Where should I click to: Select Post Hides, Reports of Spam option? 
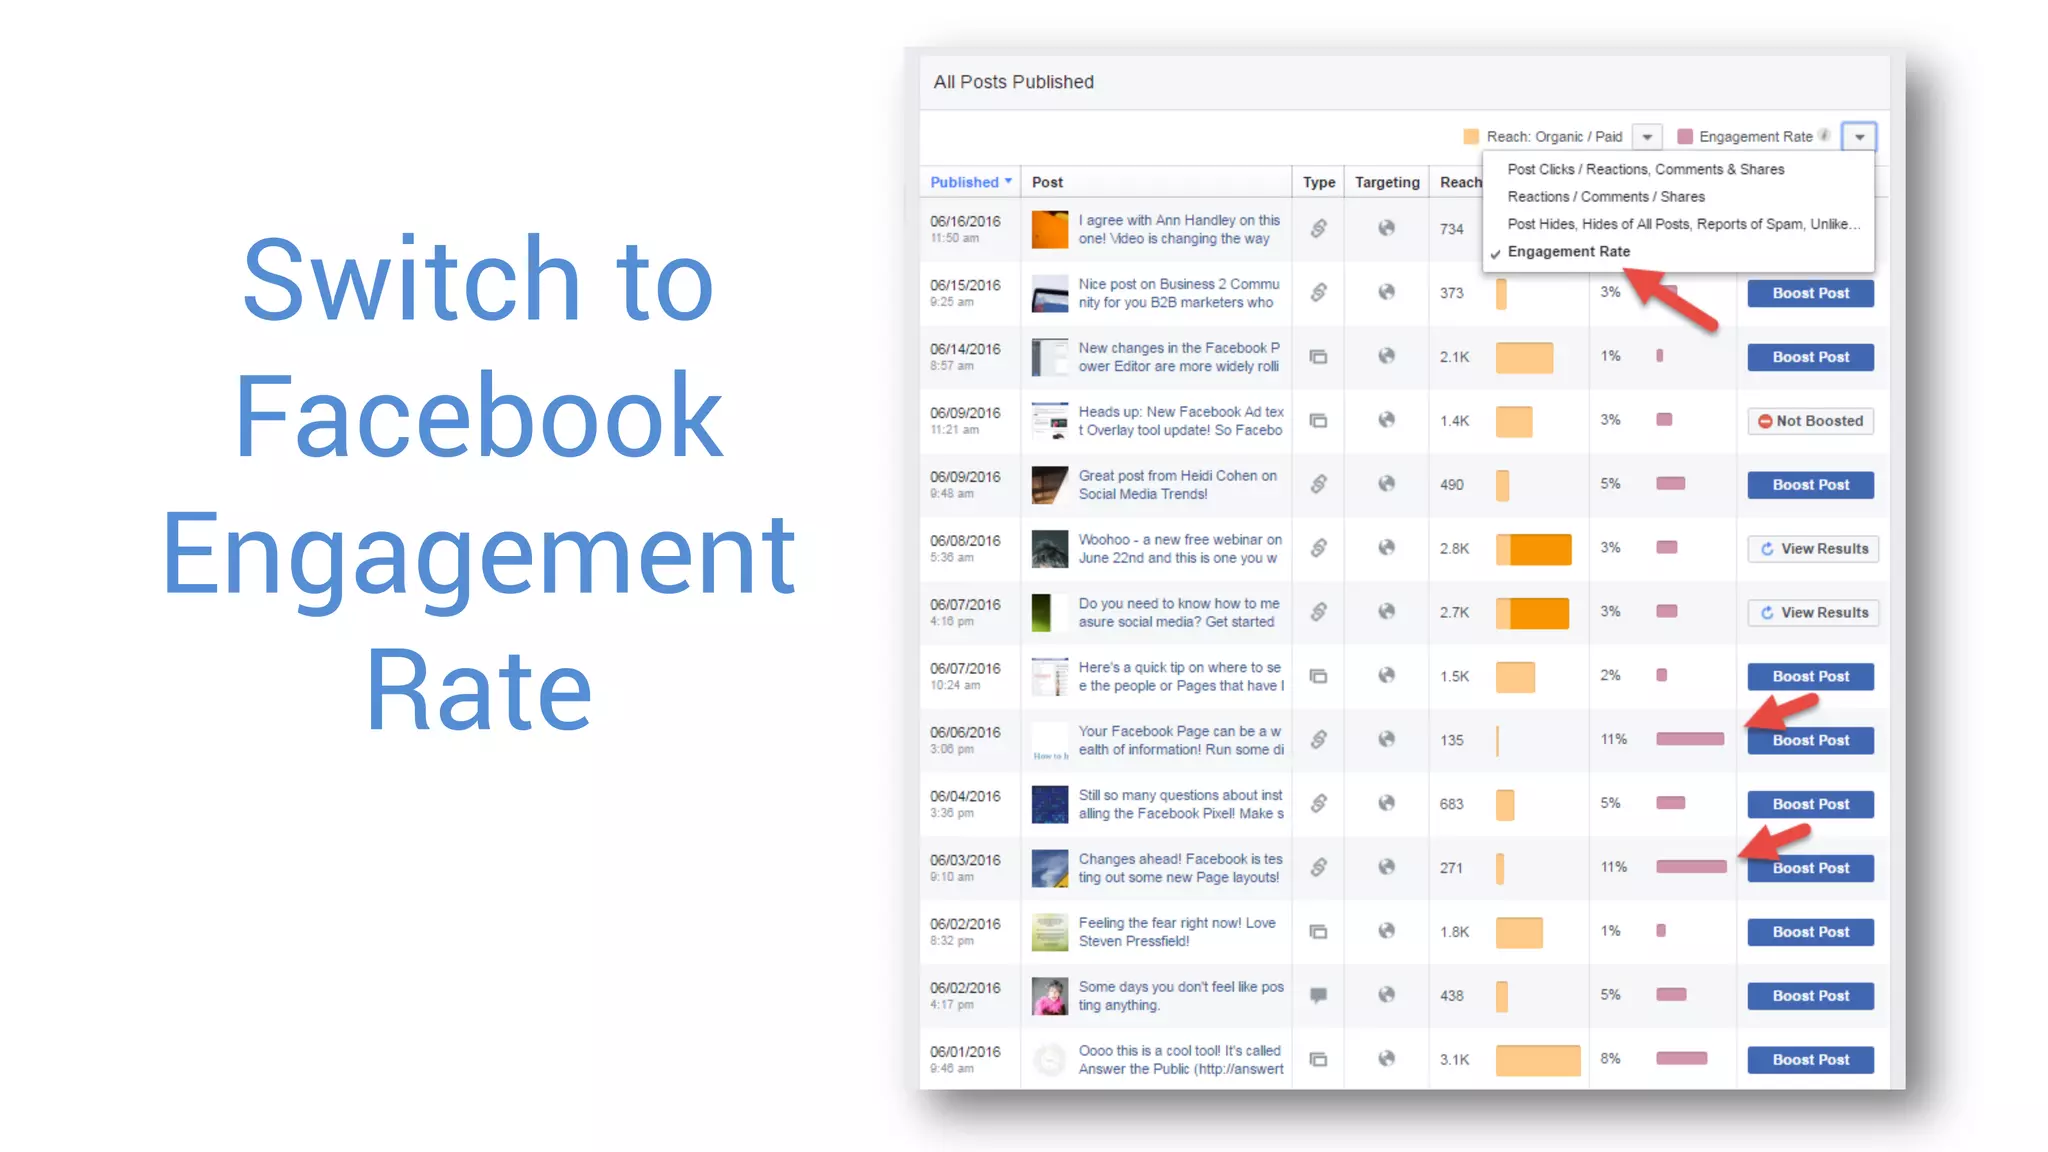[x=1684, y=224]
